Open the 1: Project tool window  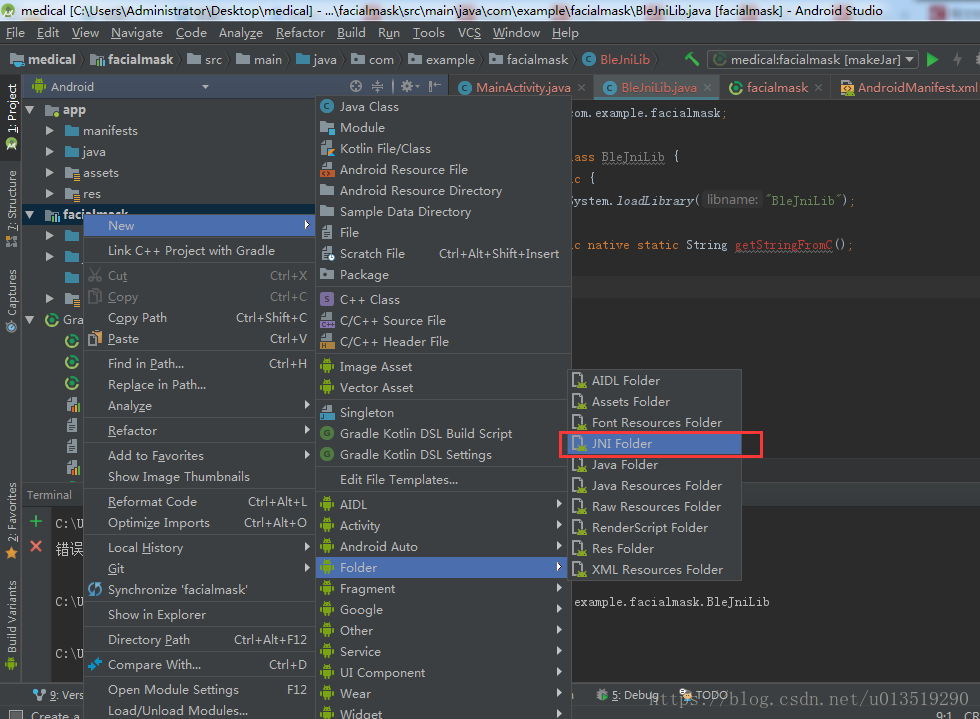pyautogui.click(x=11, y=116)
